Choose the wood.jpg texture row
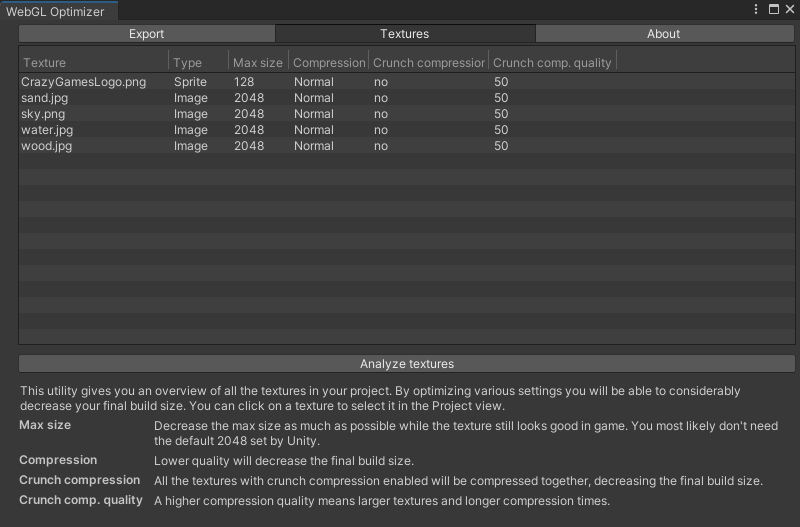Viewport: 800px width, 527px height. tap(47, 146)
